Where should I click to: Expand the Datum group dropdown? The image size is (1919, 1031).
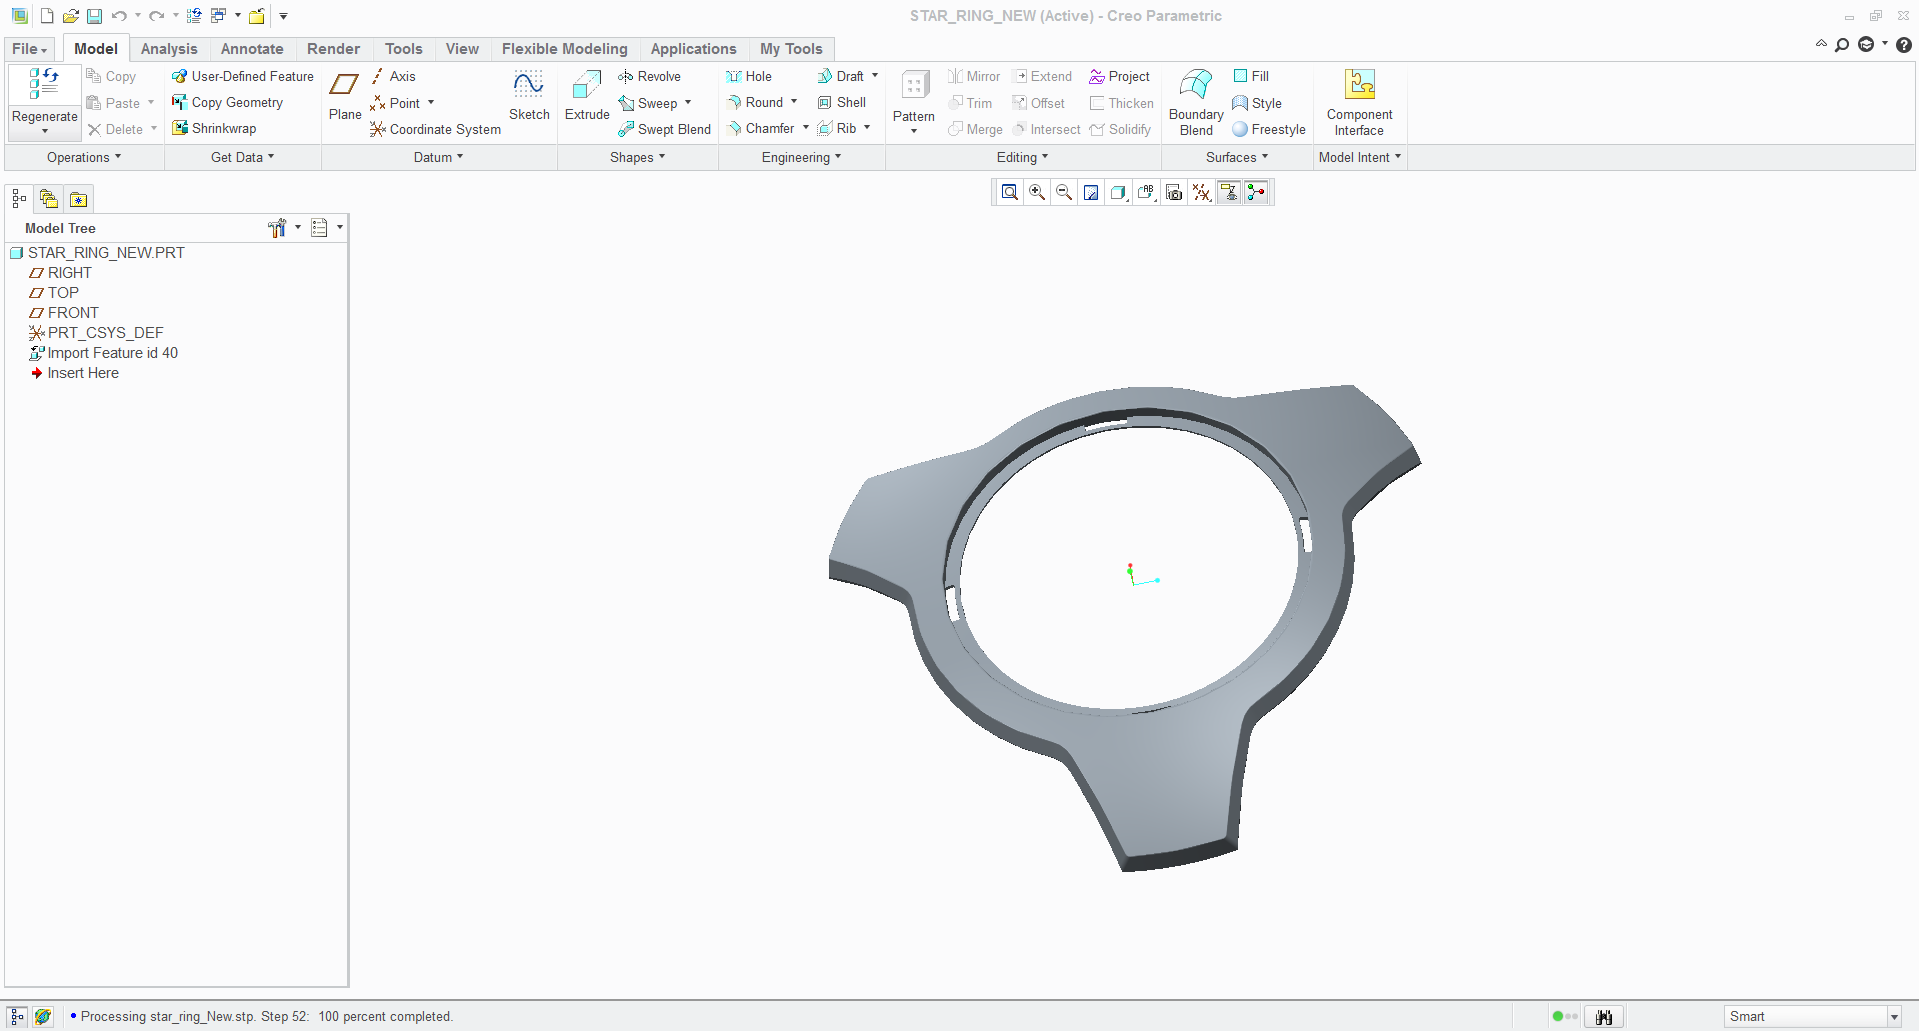pyautogui.click(x=439, y=157)
